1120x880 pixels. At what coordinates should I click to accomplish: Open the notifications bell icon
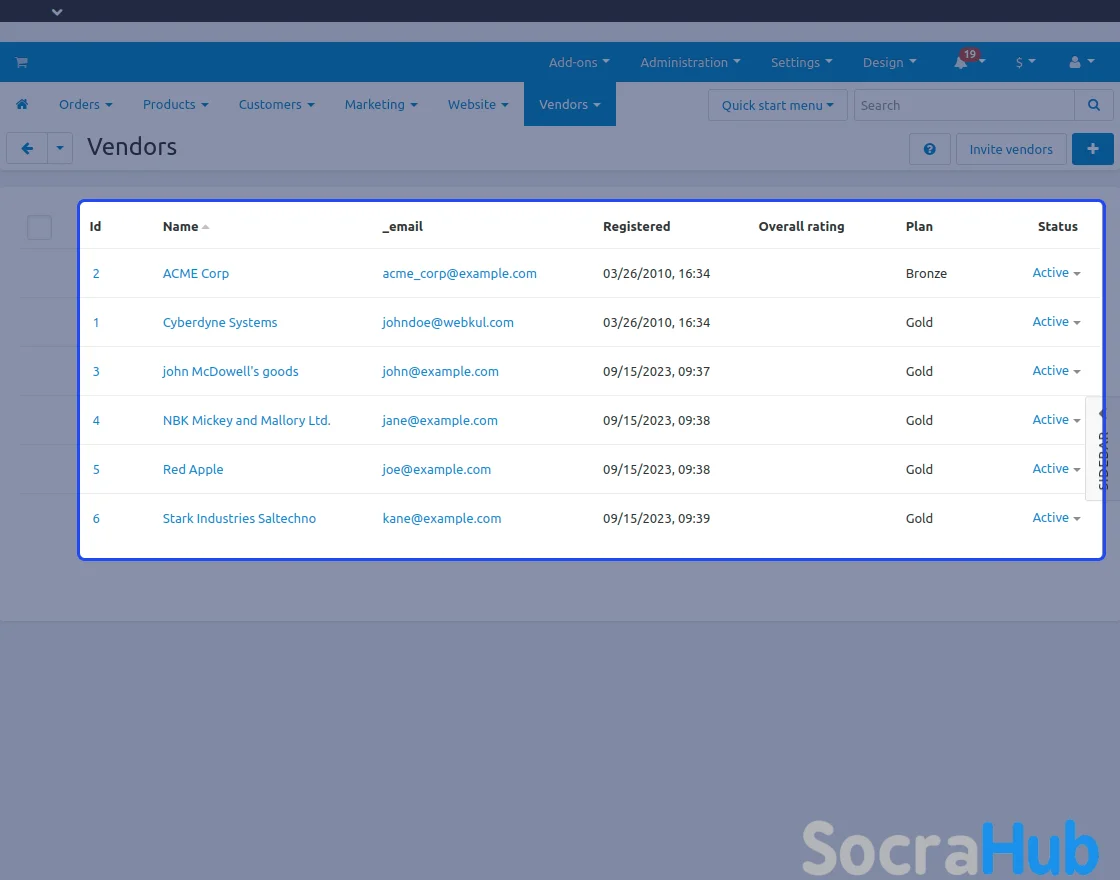(962, 62)
